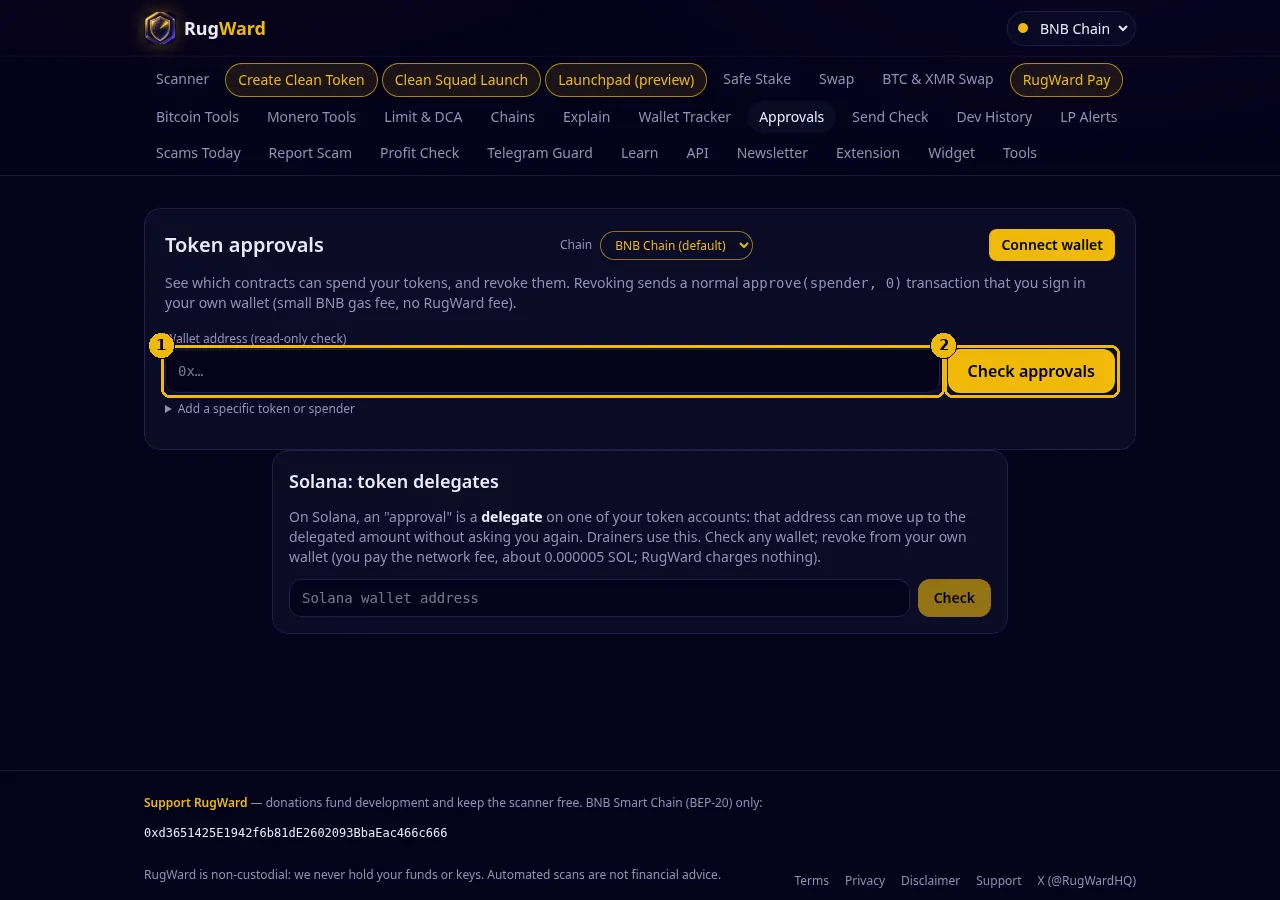The width and height of the screenshot is (1280, 900).
Task: Expand 'Add a specific token or spender'
Action: click(x=260, y=408)
